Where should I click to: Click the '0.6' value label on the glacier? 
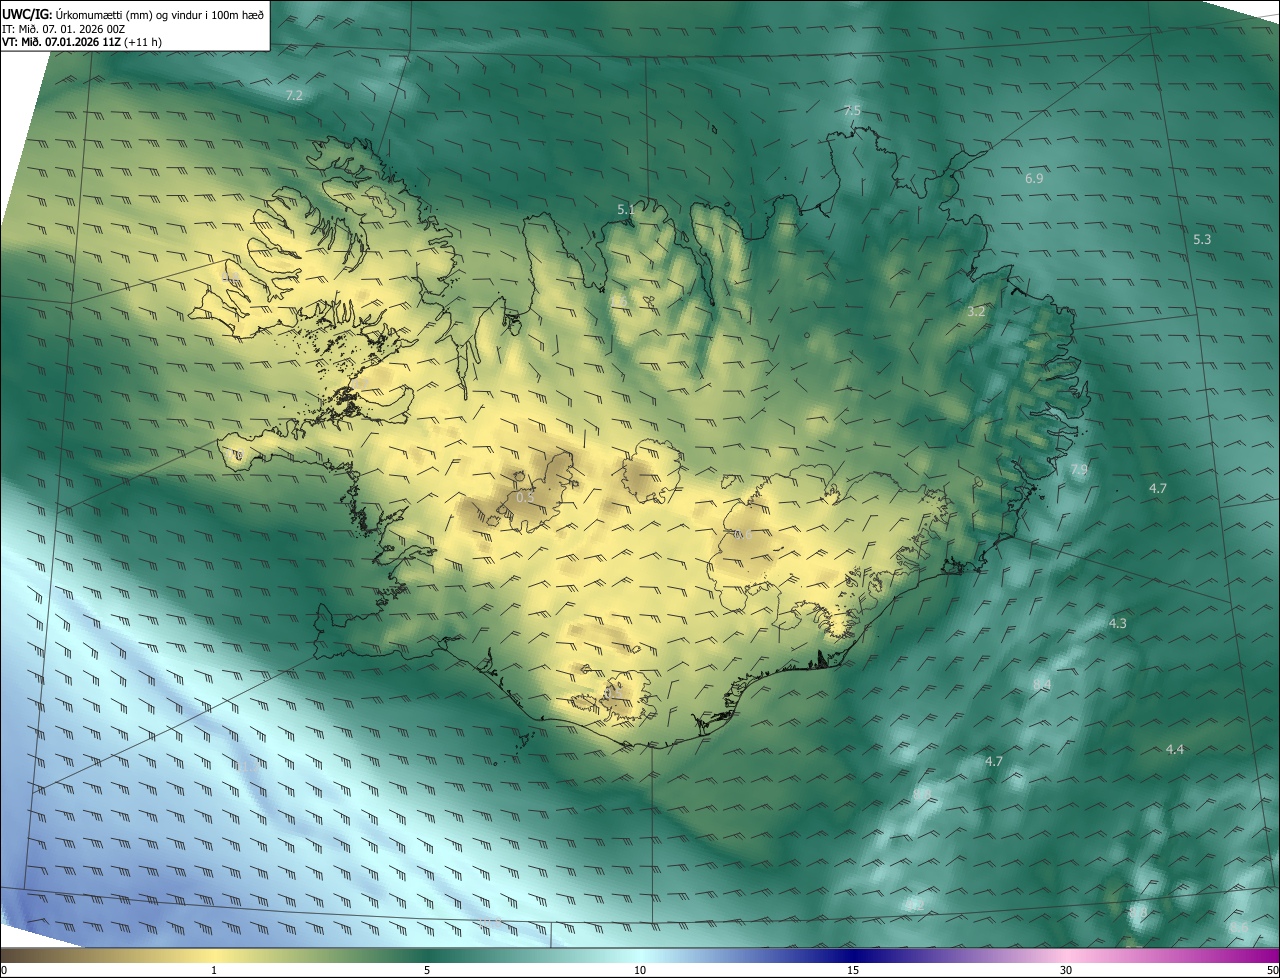pos(743,536)
